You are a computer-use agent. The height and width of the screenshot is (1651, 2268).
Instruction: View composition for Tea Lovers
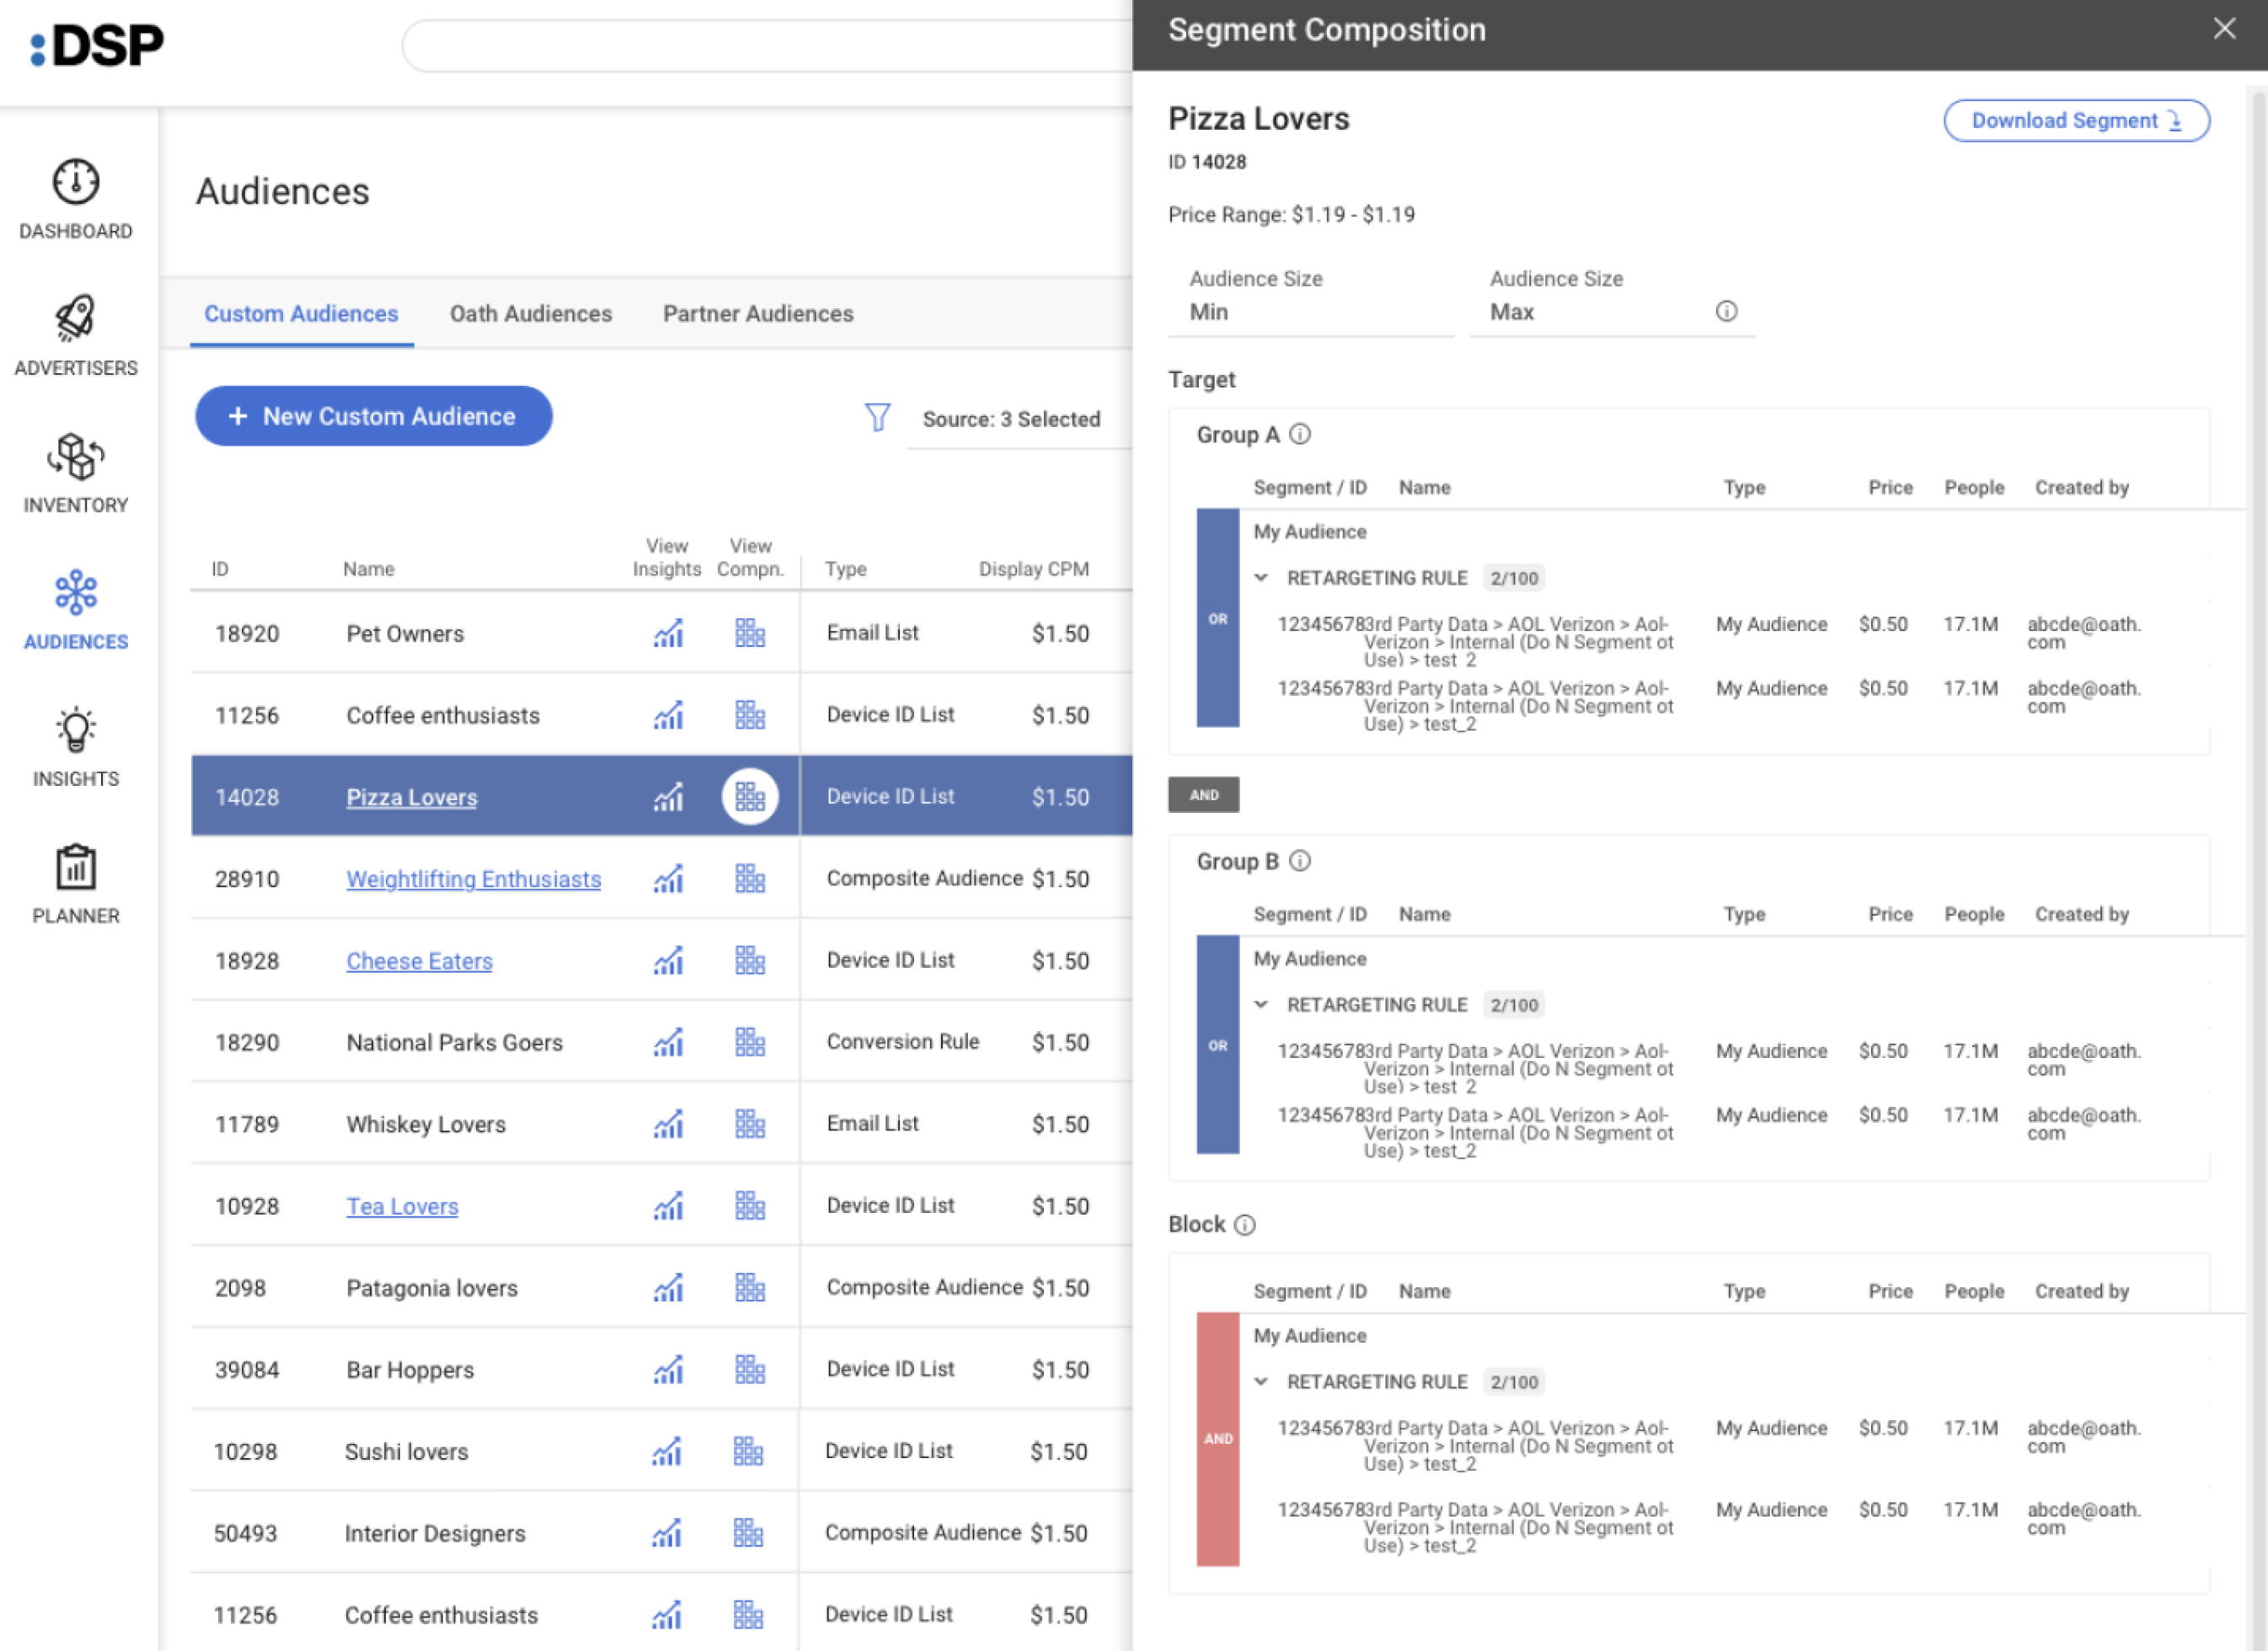pyautogui.click(x=750, y=1207)
